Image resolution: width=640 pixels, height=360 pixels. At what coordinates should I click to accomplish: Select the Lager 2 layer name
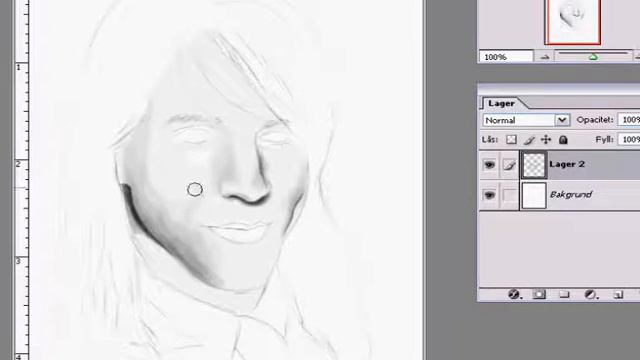tap(567, 164)
